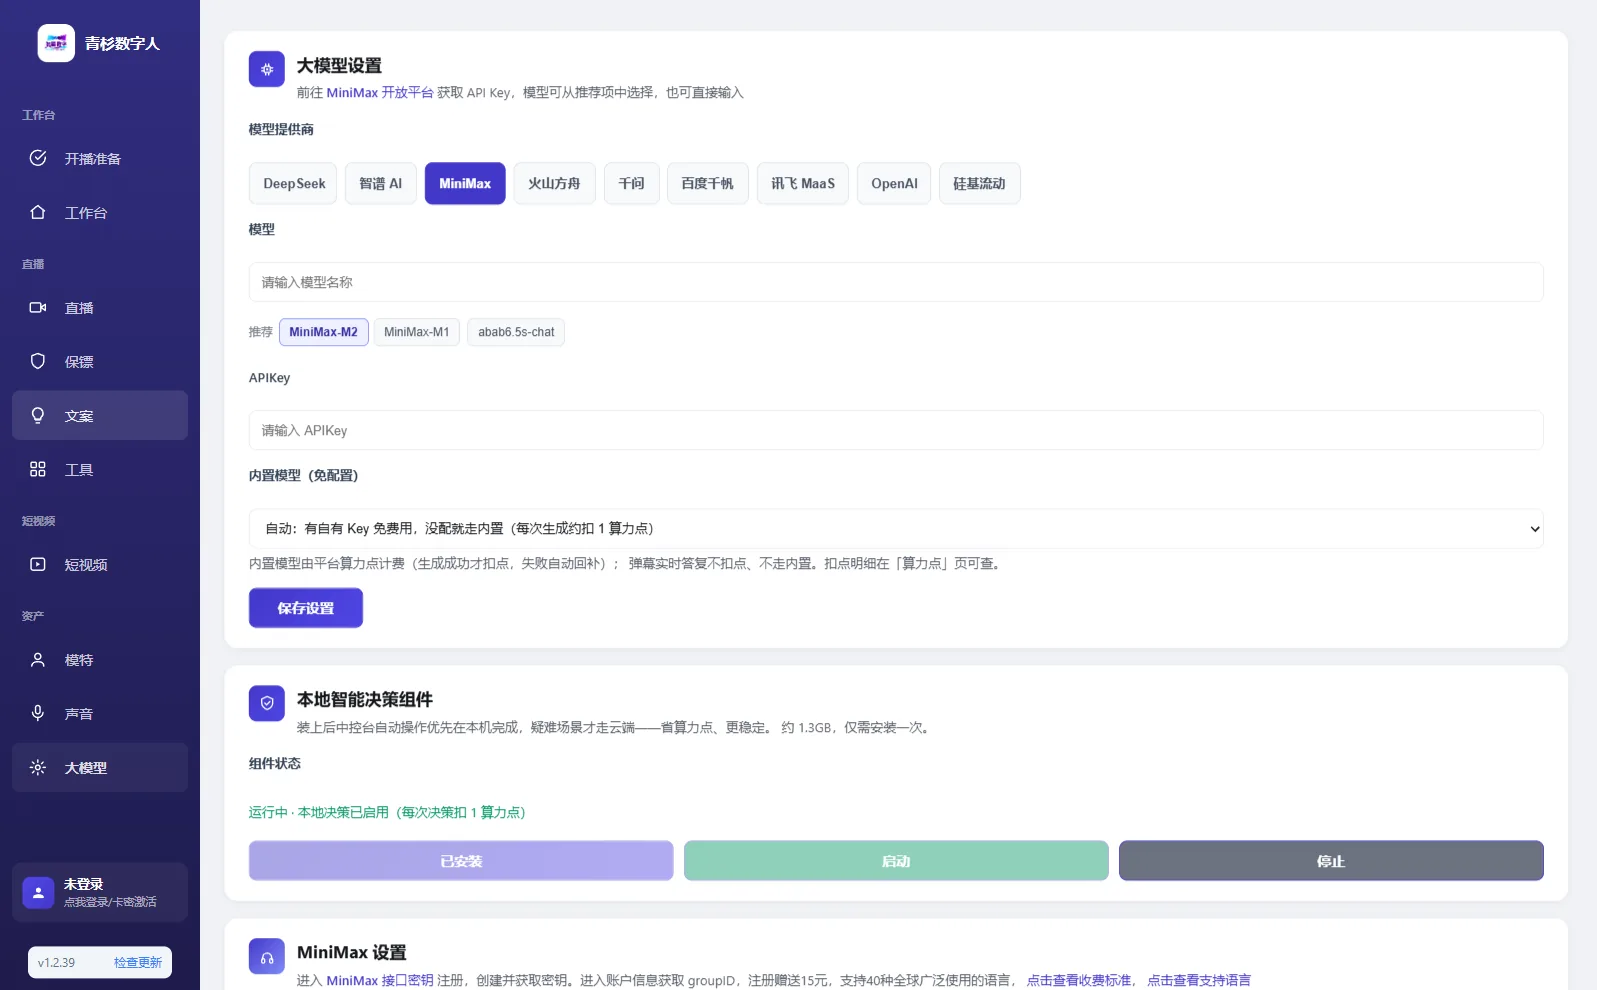The image size is (1597, 990).
Task: Go to 短视频 in the sidebar
Action: (100, 564)
